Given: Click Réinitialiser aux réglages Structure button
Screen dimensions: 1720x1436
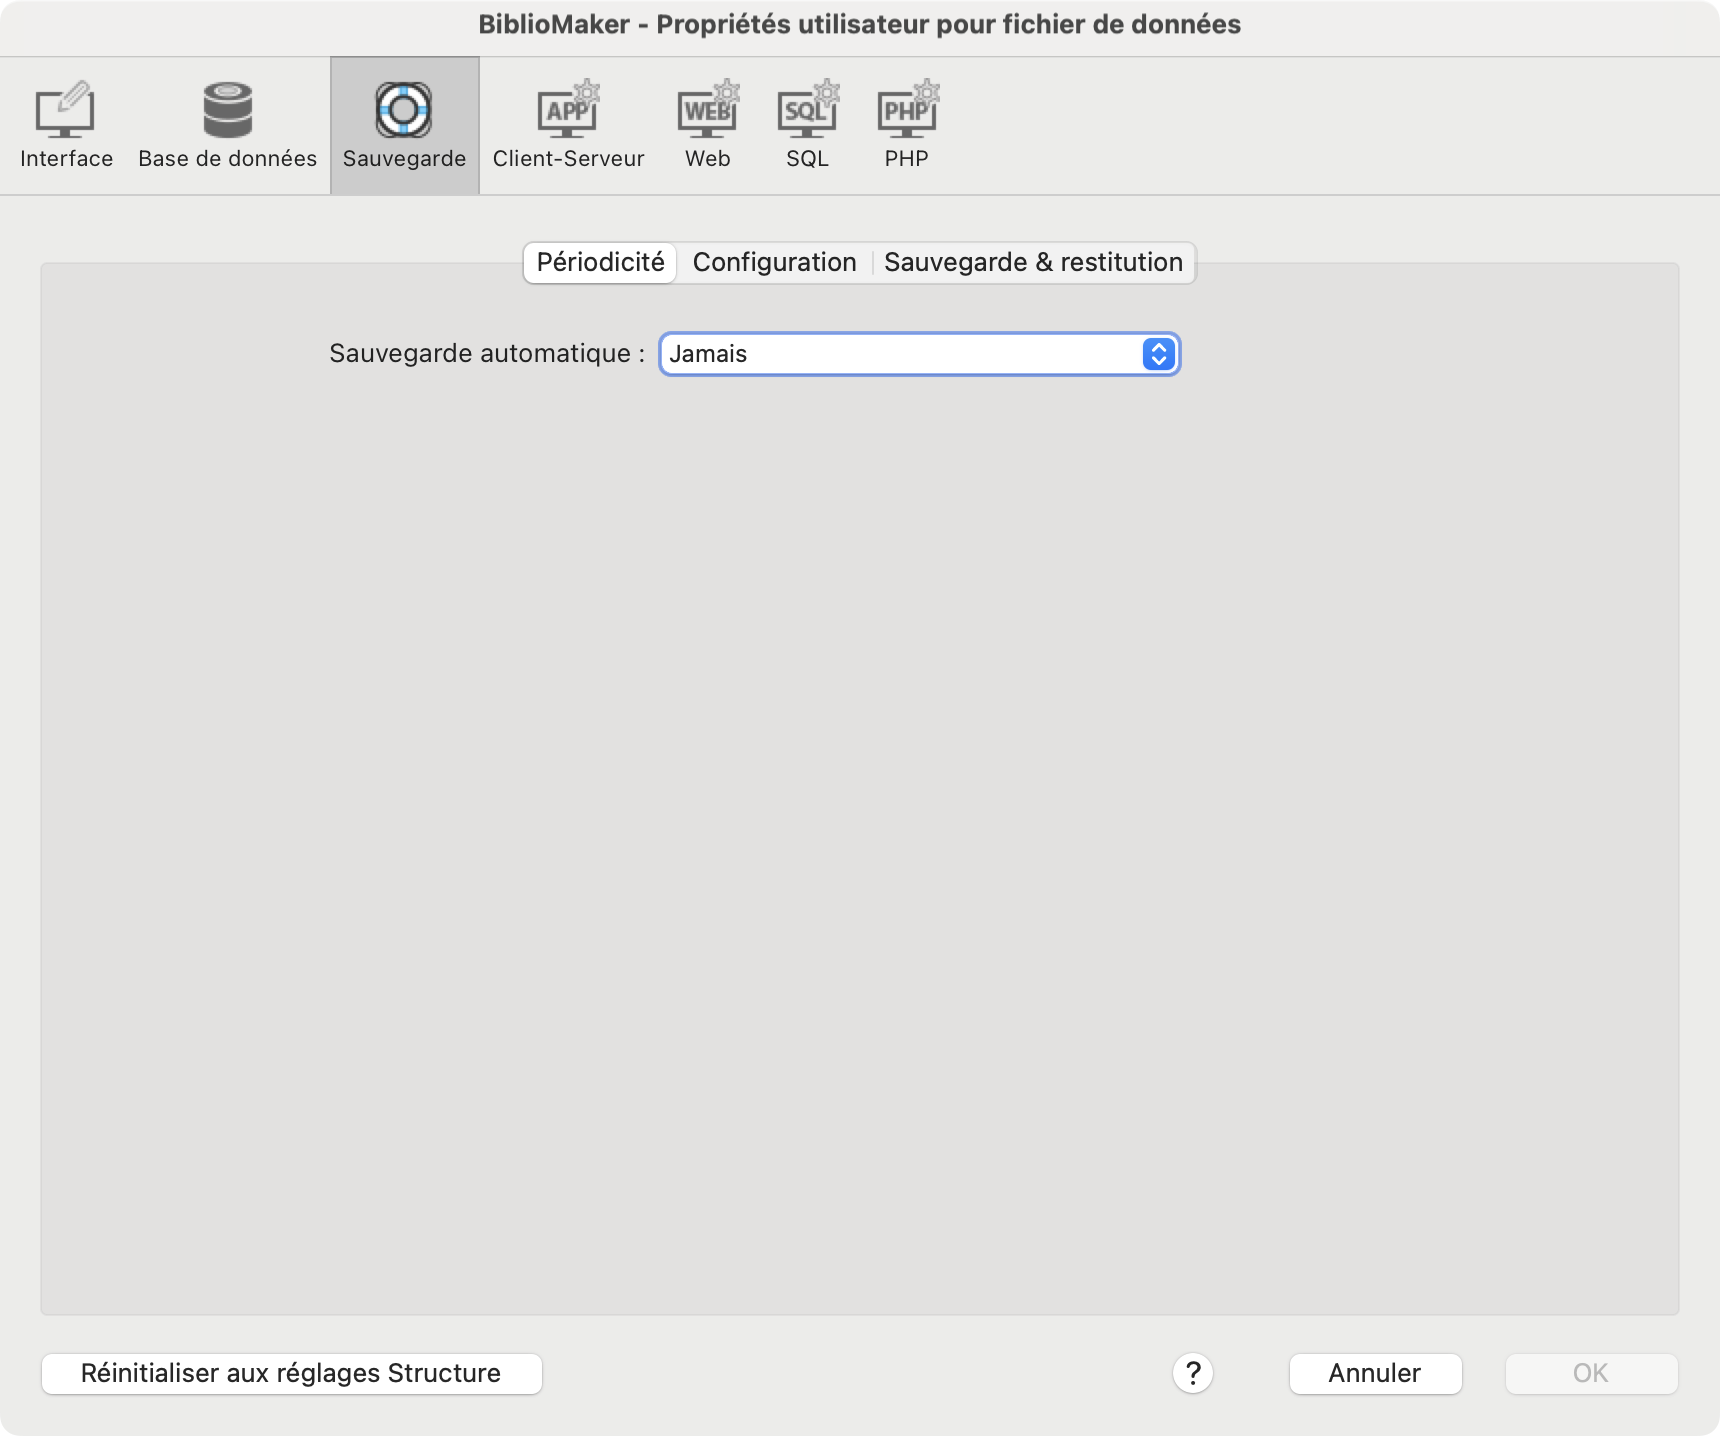Looking at the screenshot, I should point(291,1373).
